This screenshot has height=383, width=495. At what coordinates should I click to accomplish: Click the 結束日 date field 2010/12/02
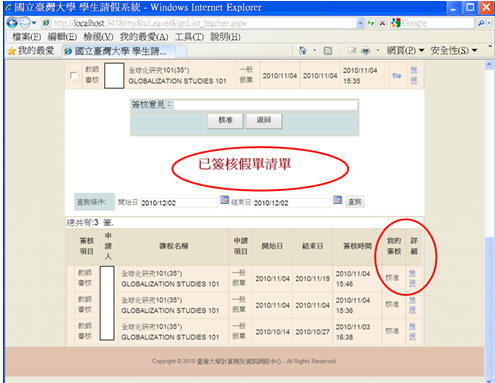(x=291, y=203)
